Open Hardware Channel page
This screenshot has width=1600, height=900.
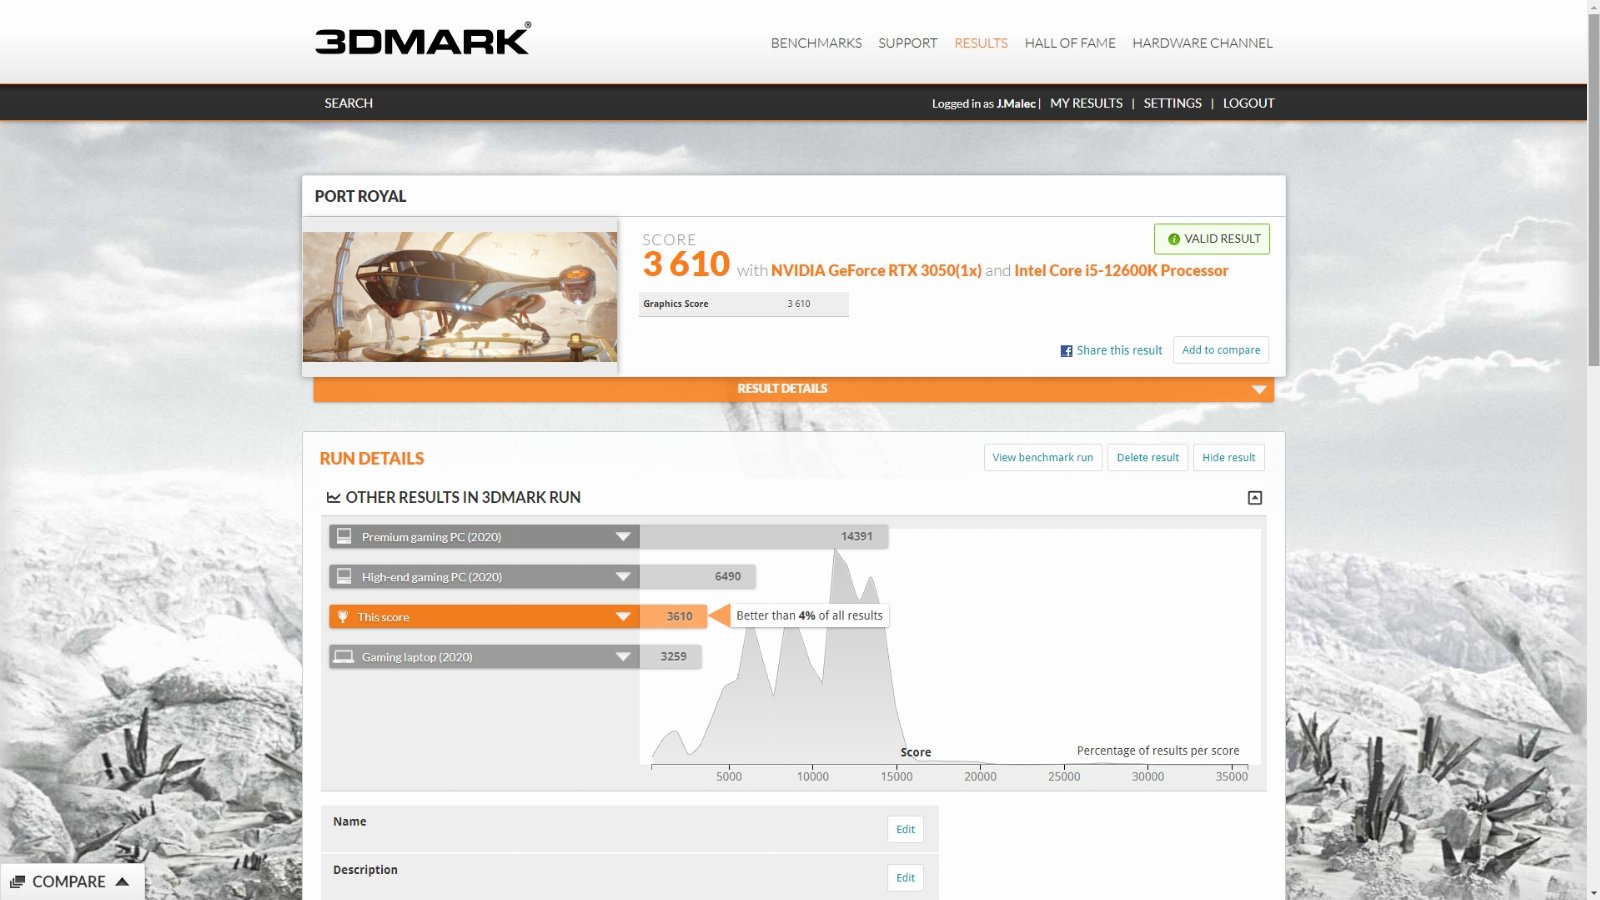[1202, 43]
